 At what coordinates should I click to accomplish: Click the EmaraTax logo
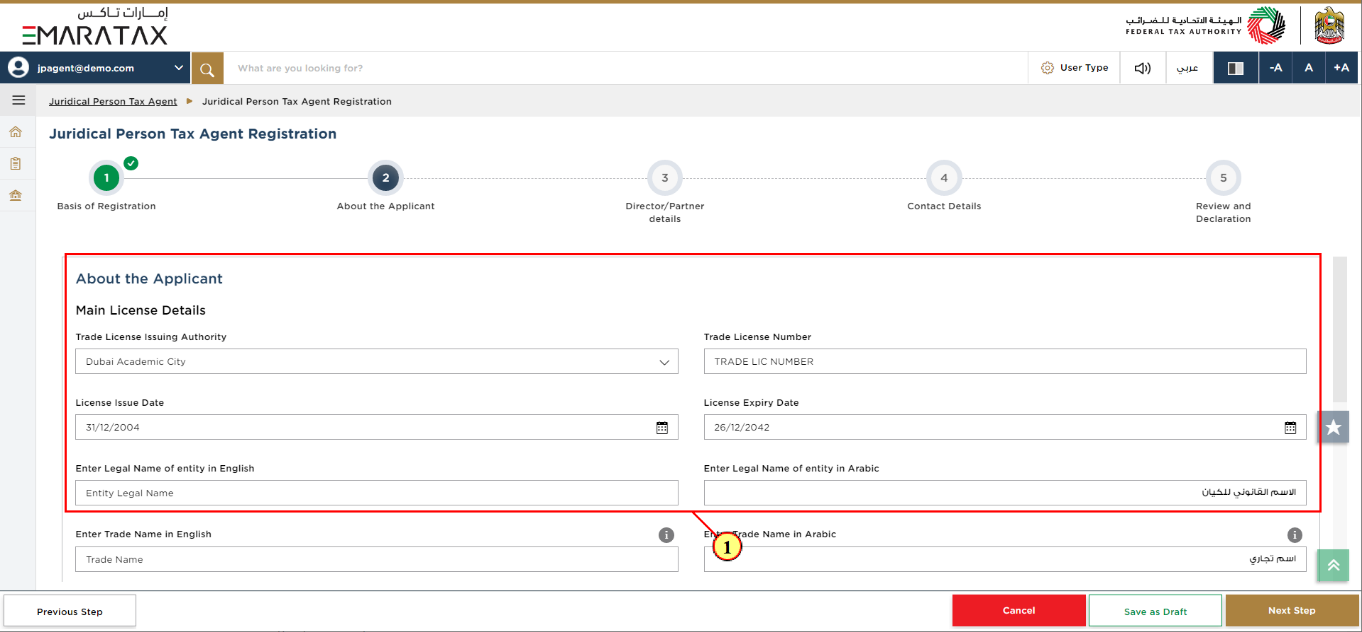[x=95, y=27]
